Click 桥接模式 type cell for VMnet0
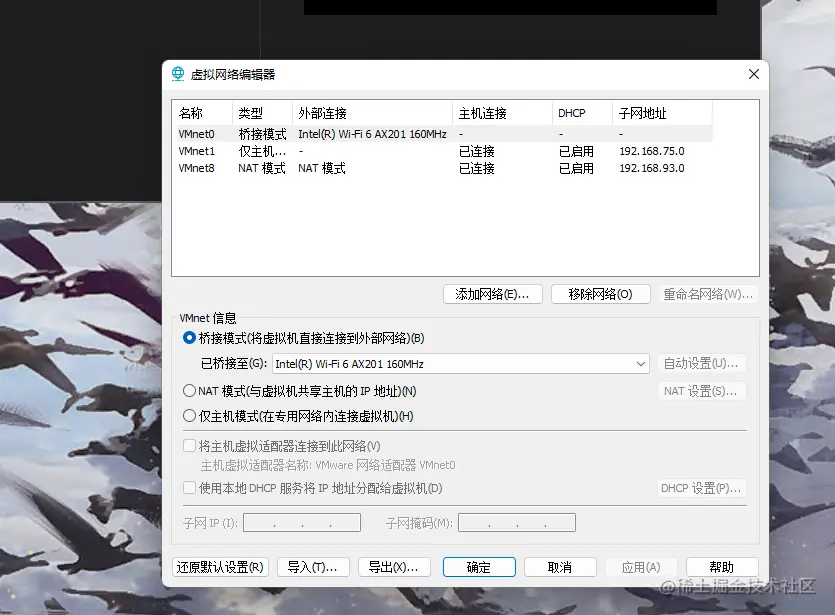 (x=263, y=134)
